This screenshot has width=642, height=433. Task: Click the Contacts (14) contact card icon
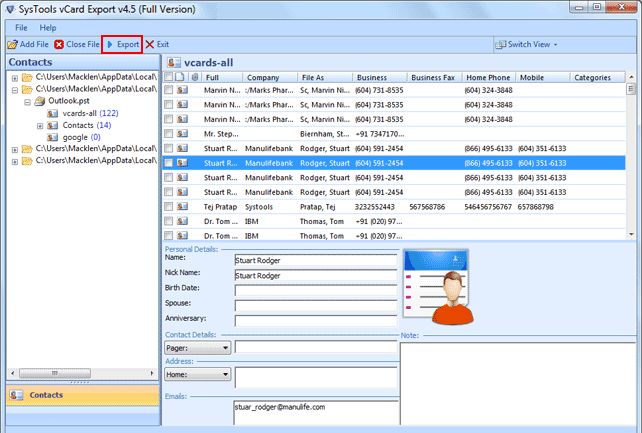click(52, 125)
